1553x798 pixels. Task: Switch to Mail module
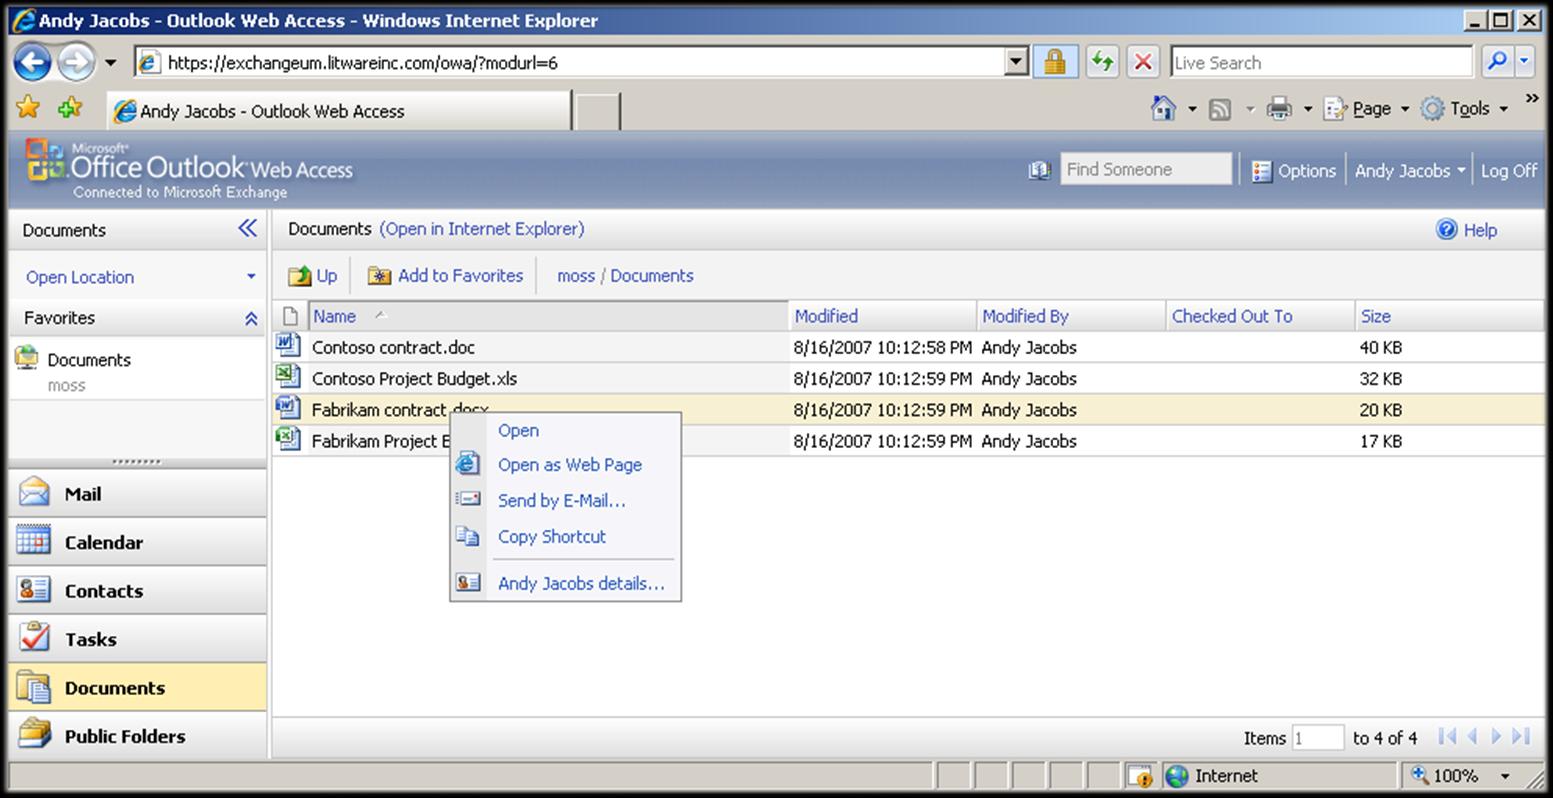click(137, 493)
